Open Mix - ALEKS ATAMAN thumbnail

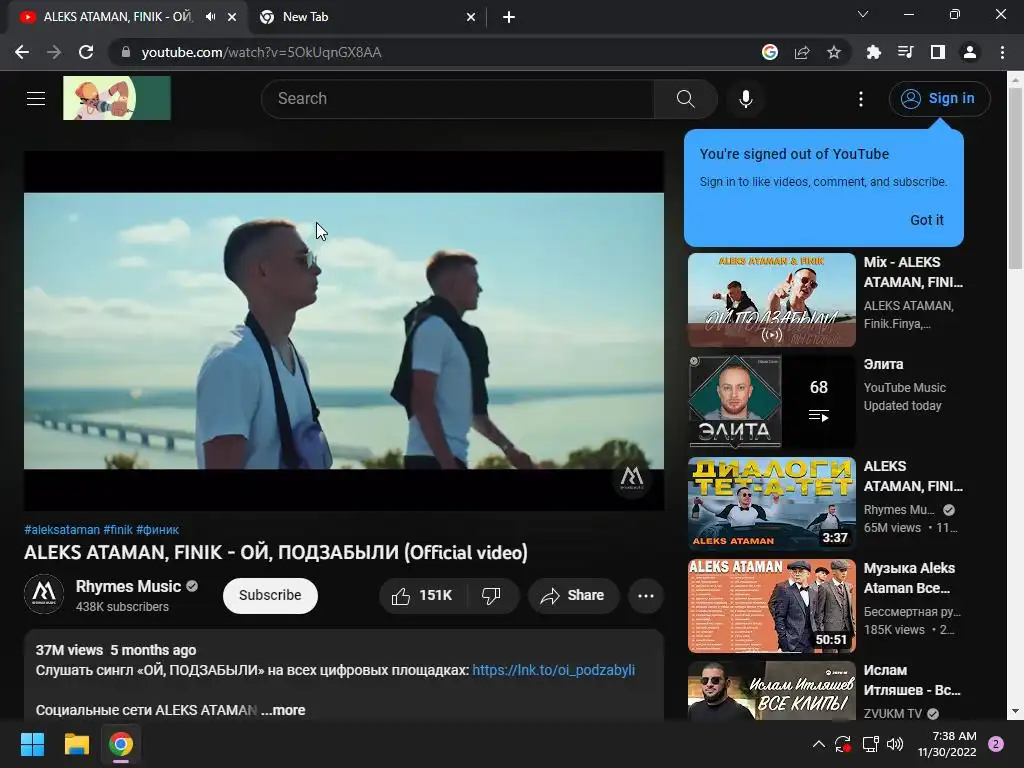(x=771, y=300)
